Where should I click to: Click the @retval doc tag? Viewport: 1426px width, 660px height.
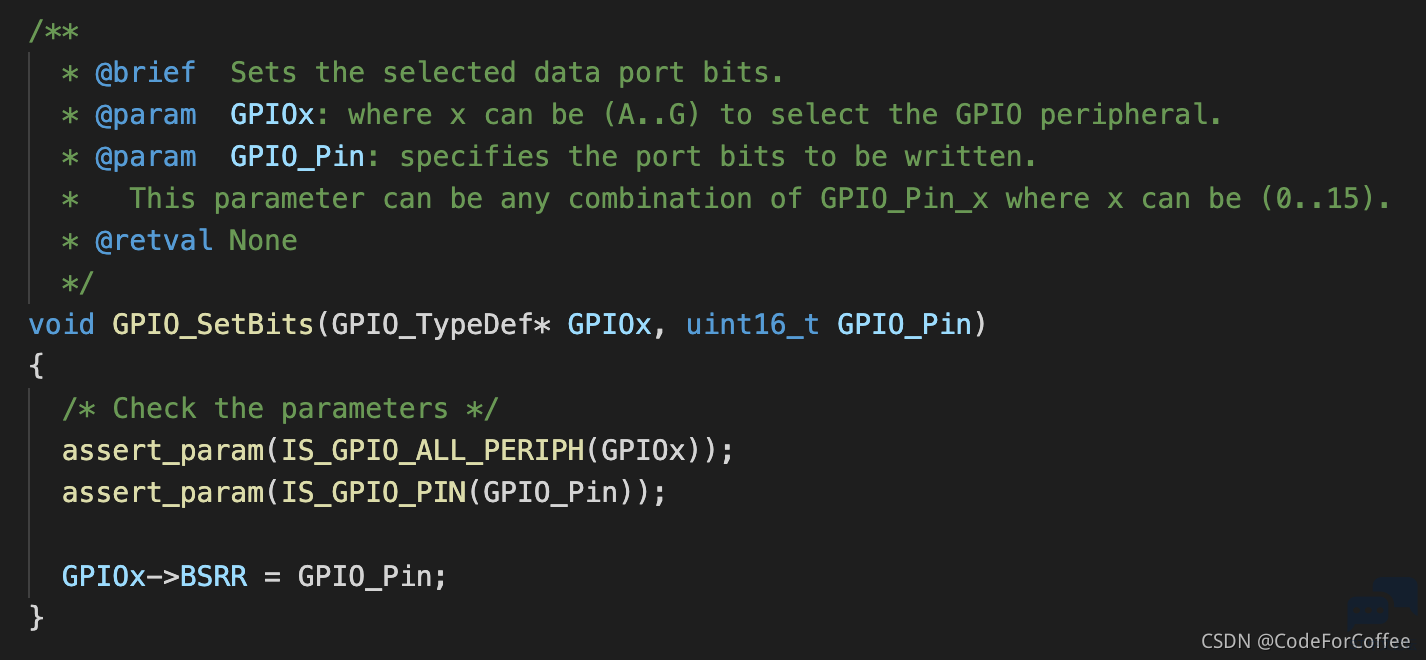click(154, 240)
